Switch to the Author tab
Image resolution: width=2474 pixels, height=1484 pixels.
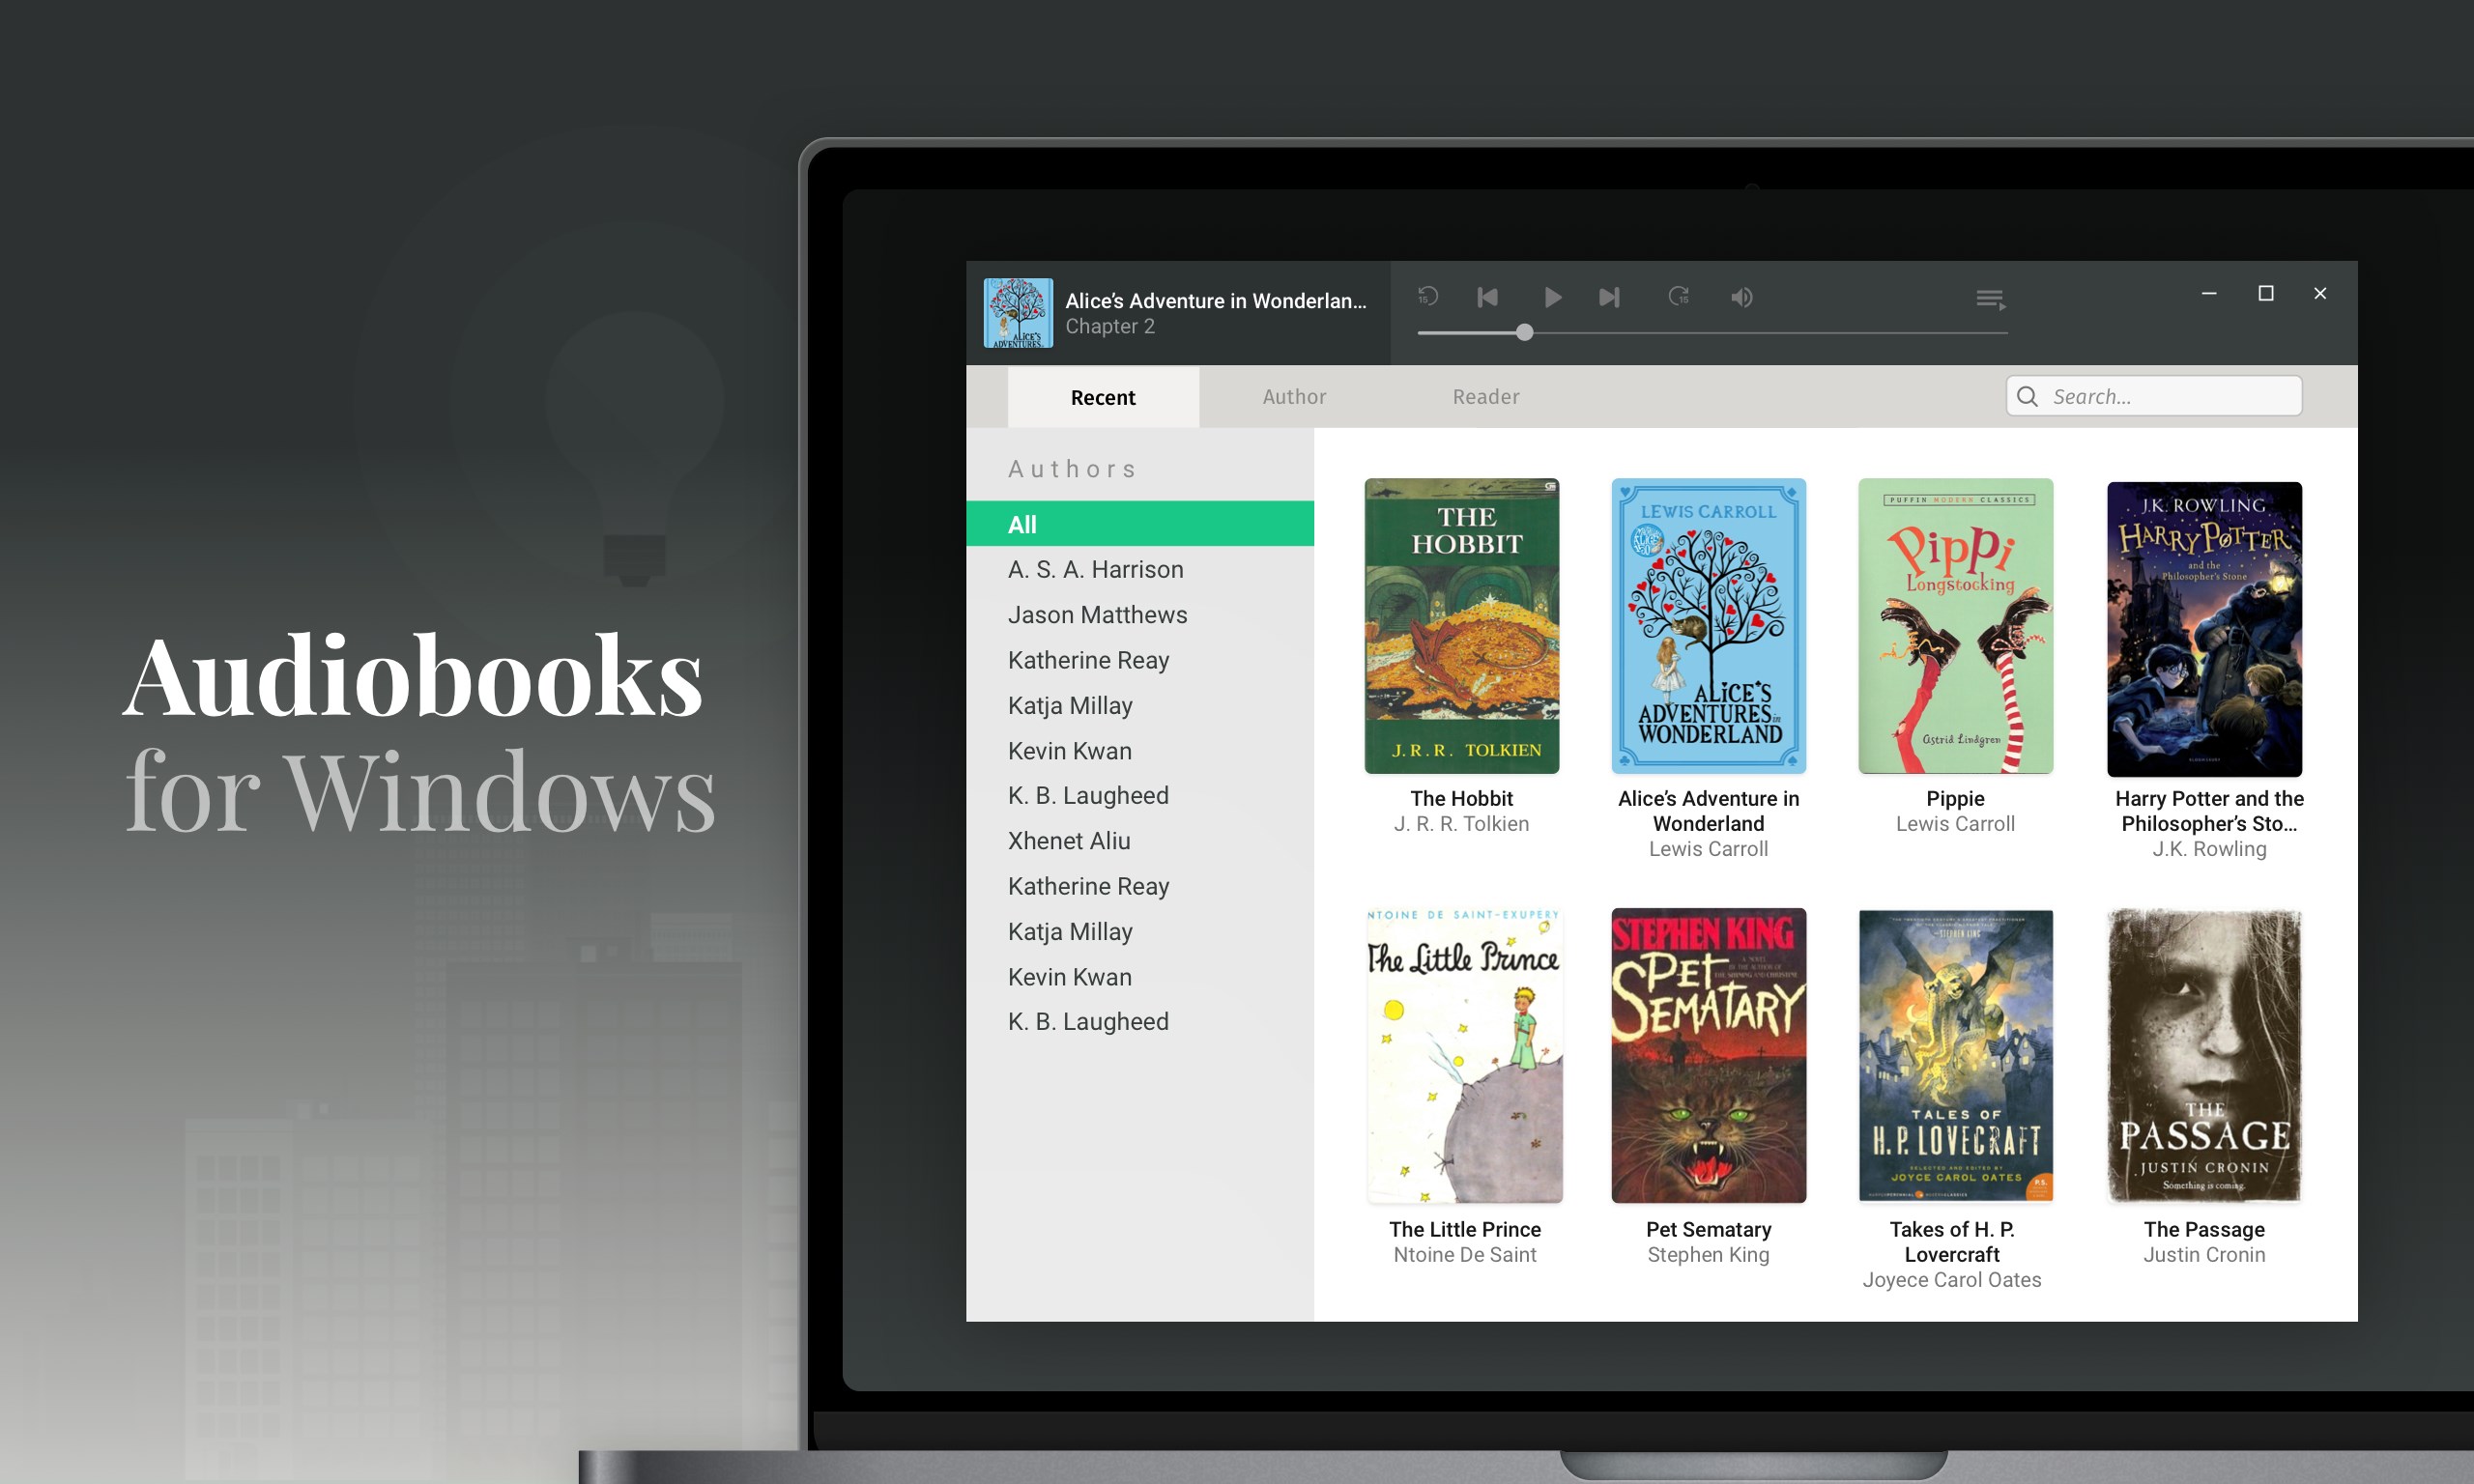1293,396
